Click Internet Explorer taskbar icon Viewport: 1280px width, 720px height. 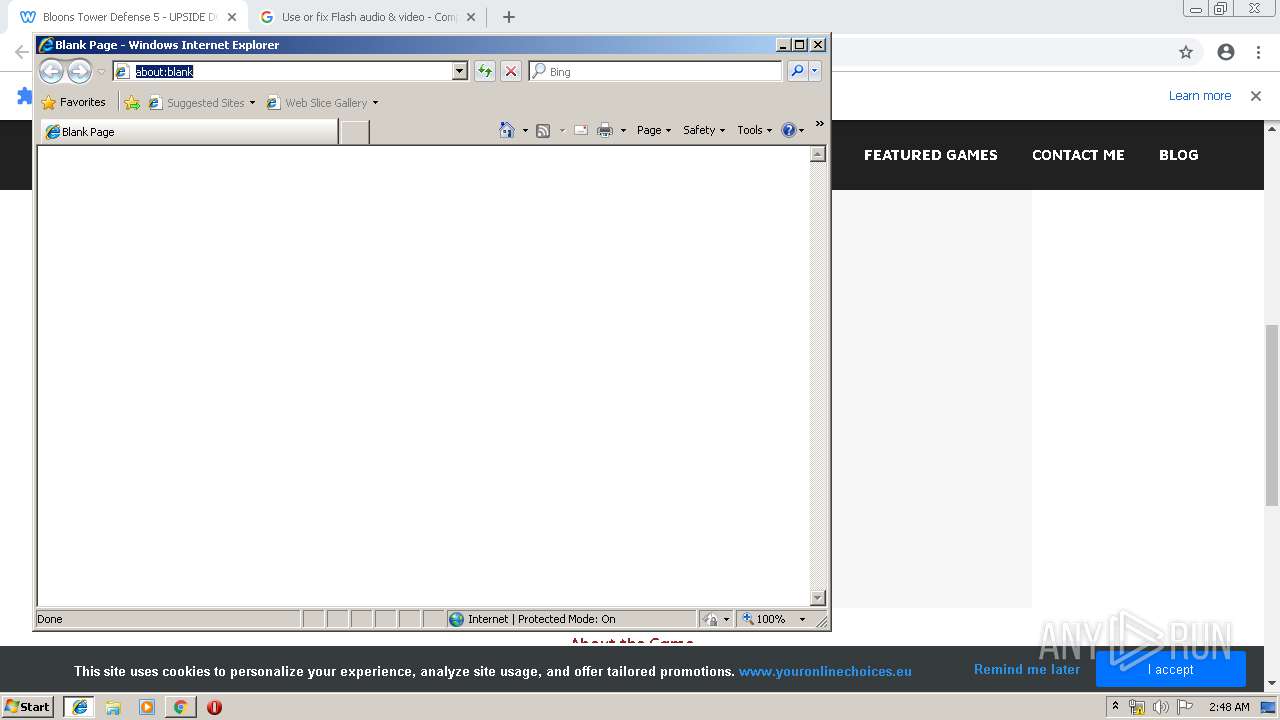pyautogui.click(x=79, y=706)
